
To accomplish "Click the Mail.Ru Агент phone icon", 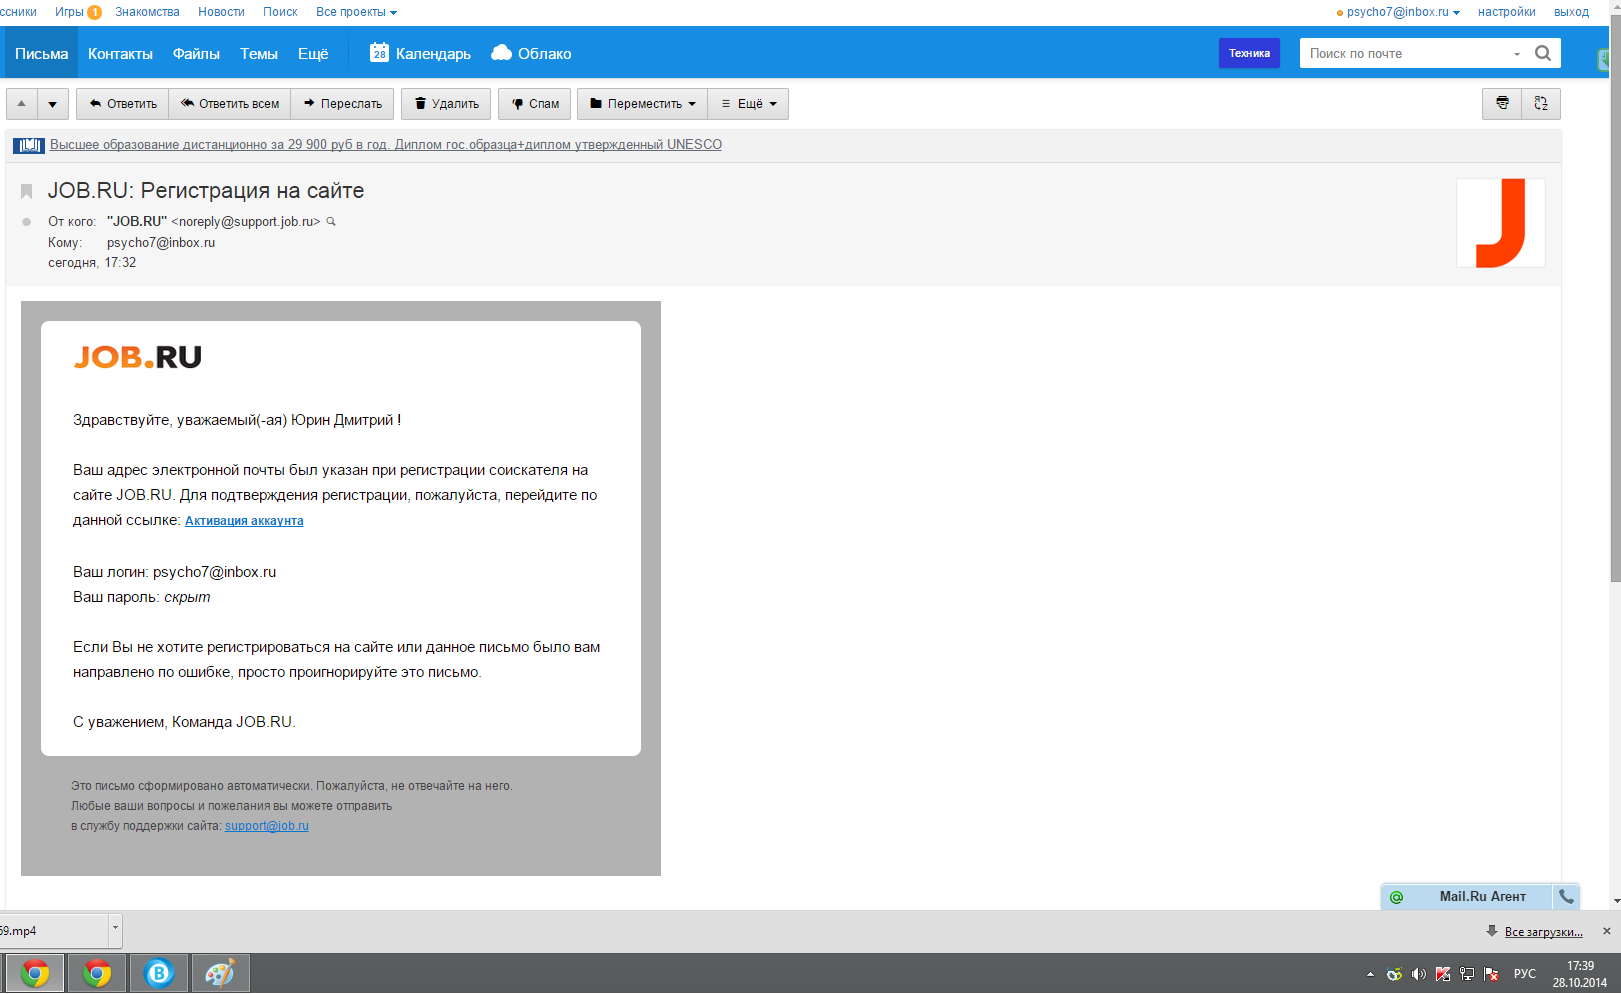I will coord(1566,897).
